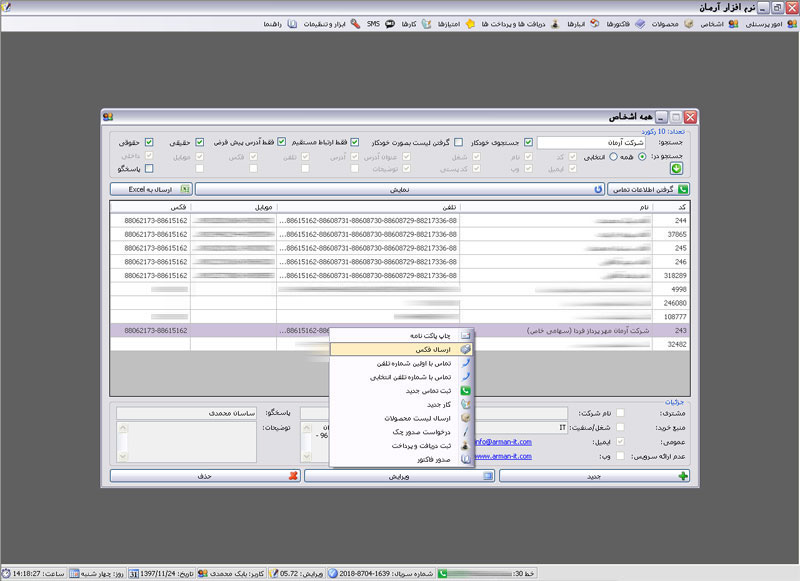Toggle فقط آدرس پیش فرض checkbox
Screen dimensions: 800x581
[x=282, y=142]
